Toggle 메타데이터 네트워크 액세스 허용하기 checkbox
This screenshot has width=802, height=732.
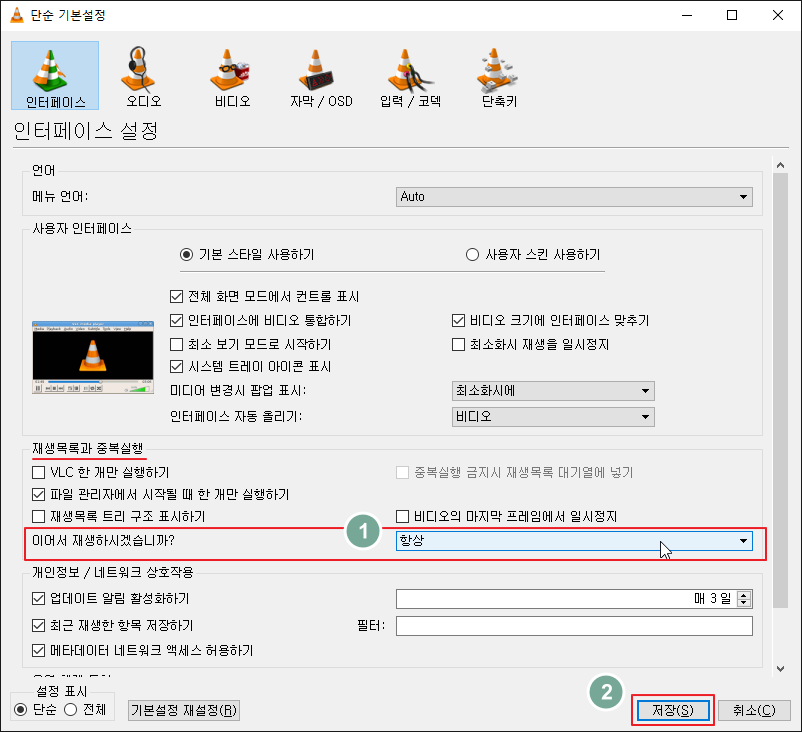(38, 650)
